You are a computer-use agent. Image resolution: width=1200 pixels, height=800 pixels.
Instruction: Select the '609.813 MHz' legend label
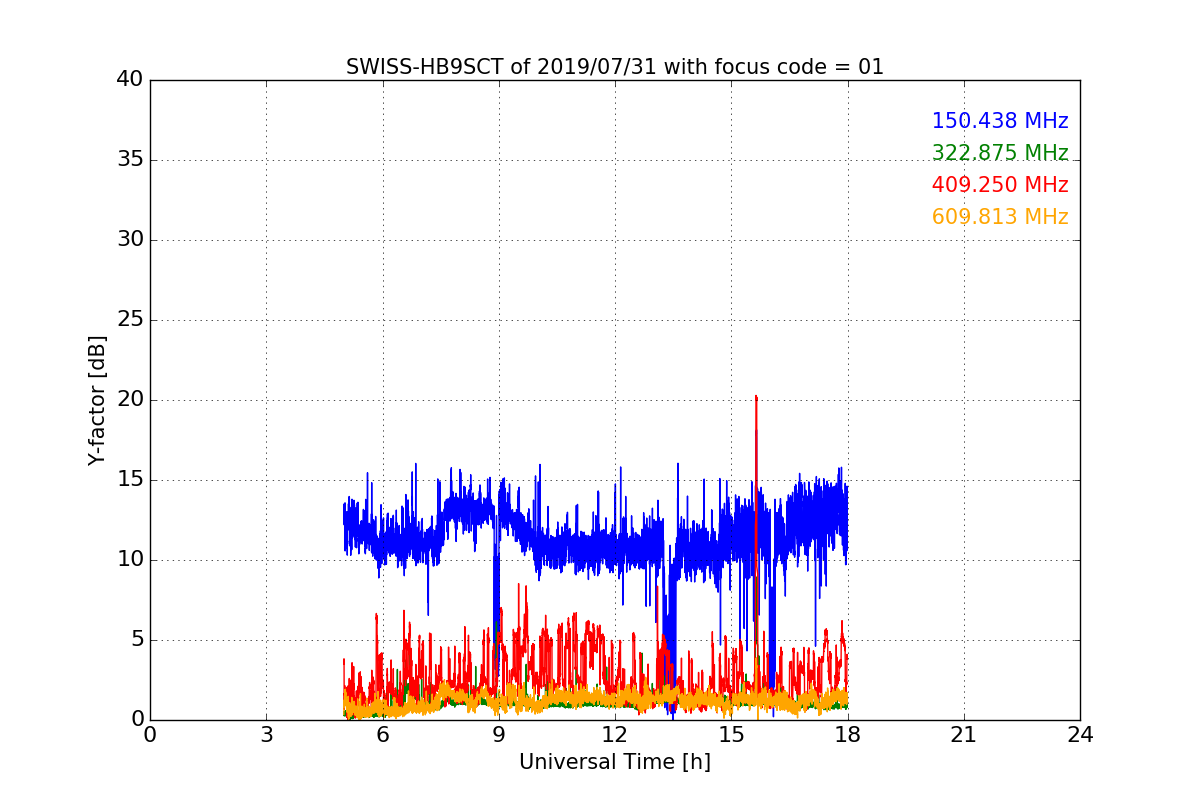pos(1000,217)
